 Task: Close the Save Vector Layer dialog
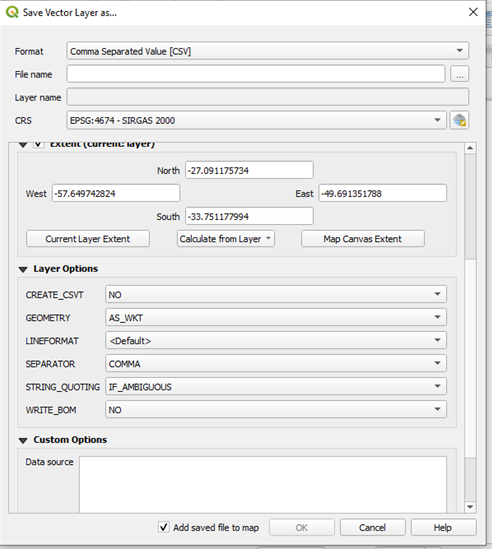[473, 12]
